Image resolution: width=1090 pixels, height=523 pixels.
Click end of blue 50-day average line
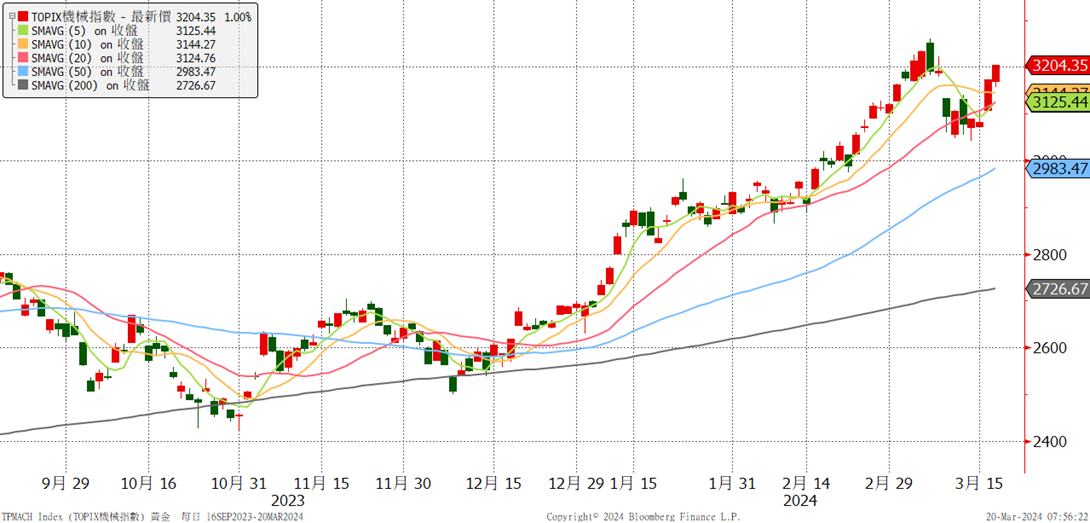pyautogui.click(x=993, y=168)
